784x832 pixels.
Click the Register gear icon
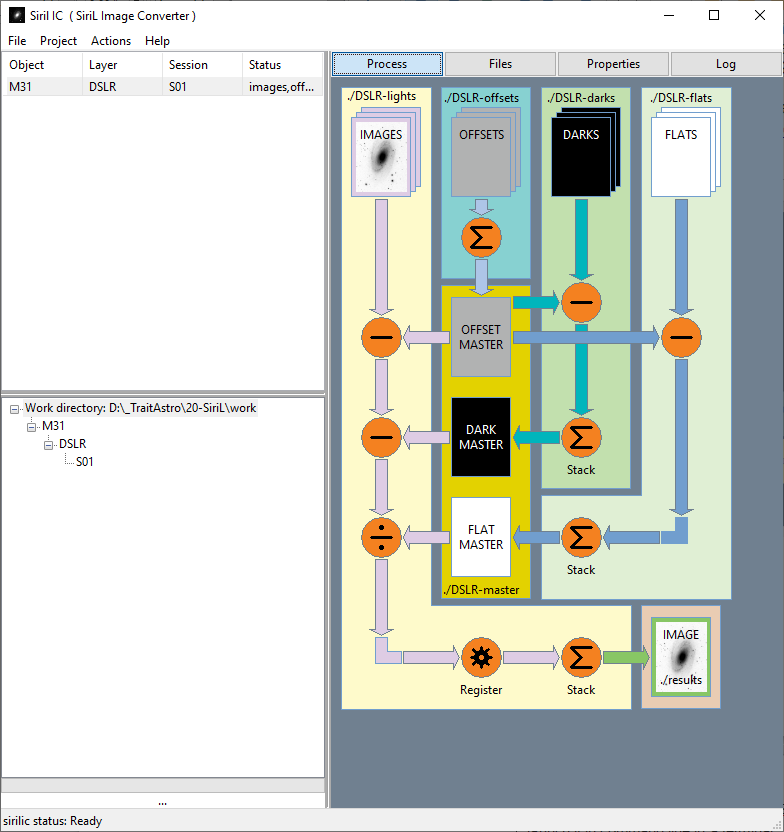pyautogui.click(x=481, y=657)
